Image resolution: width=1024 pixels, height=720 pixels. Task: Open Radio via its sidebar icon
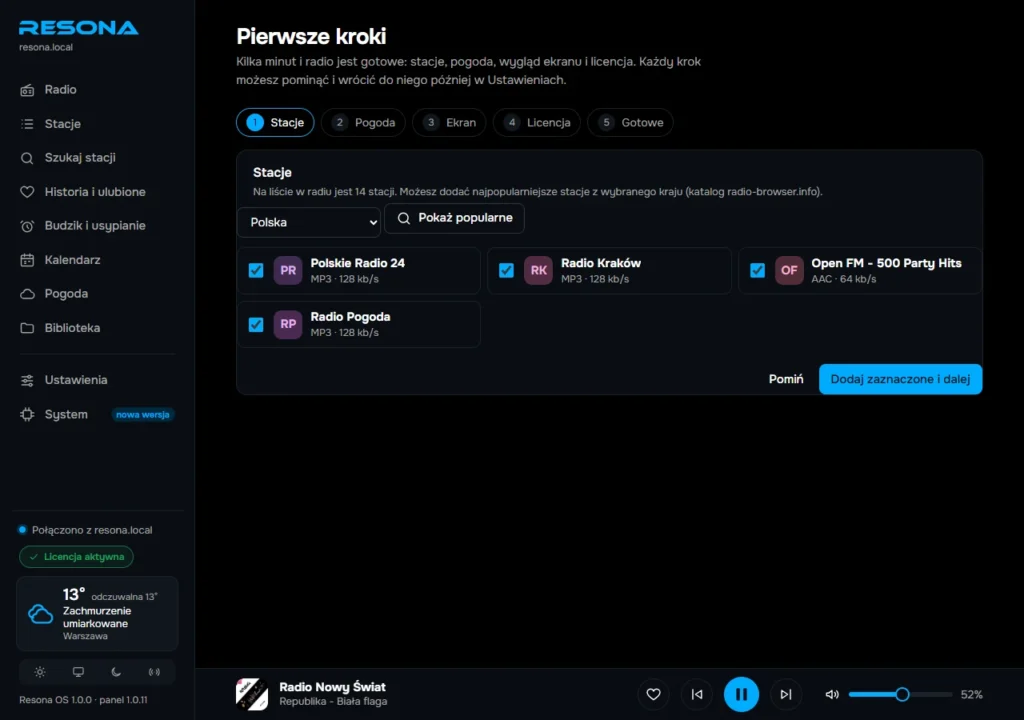coord(27,90)
